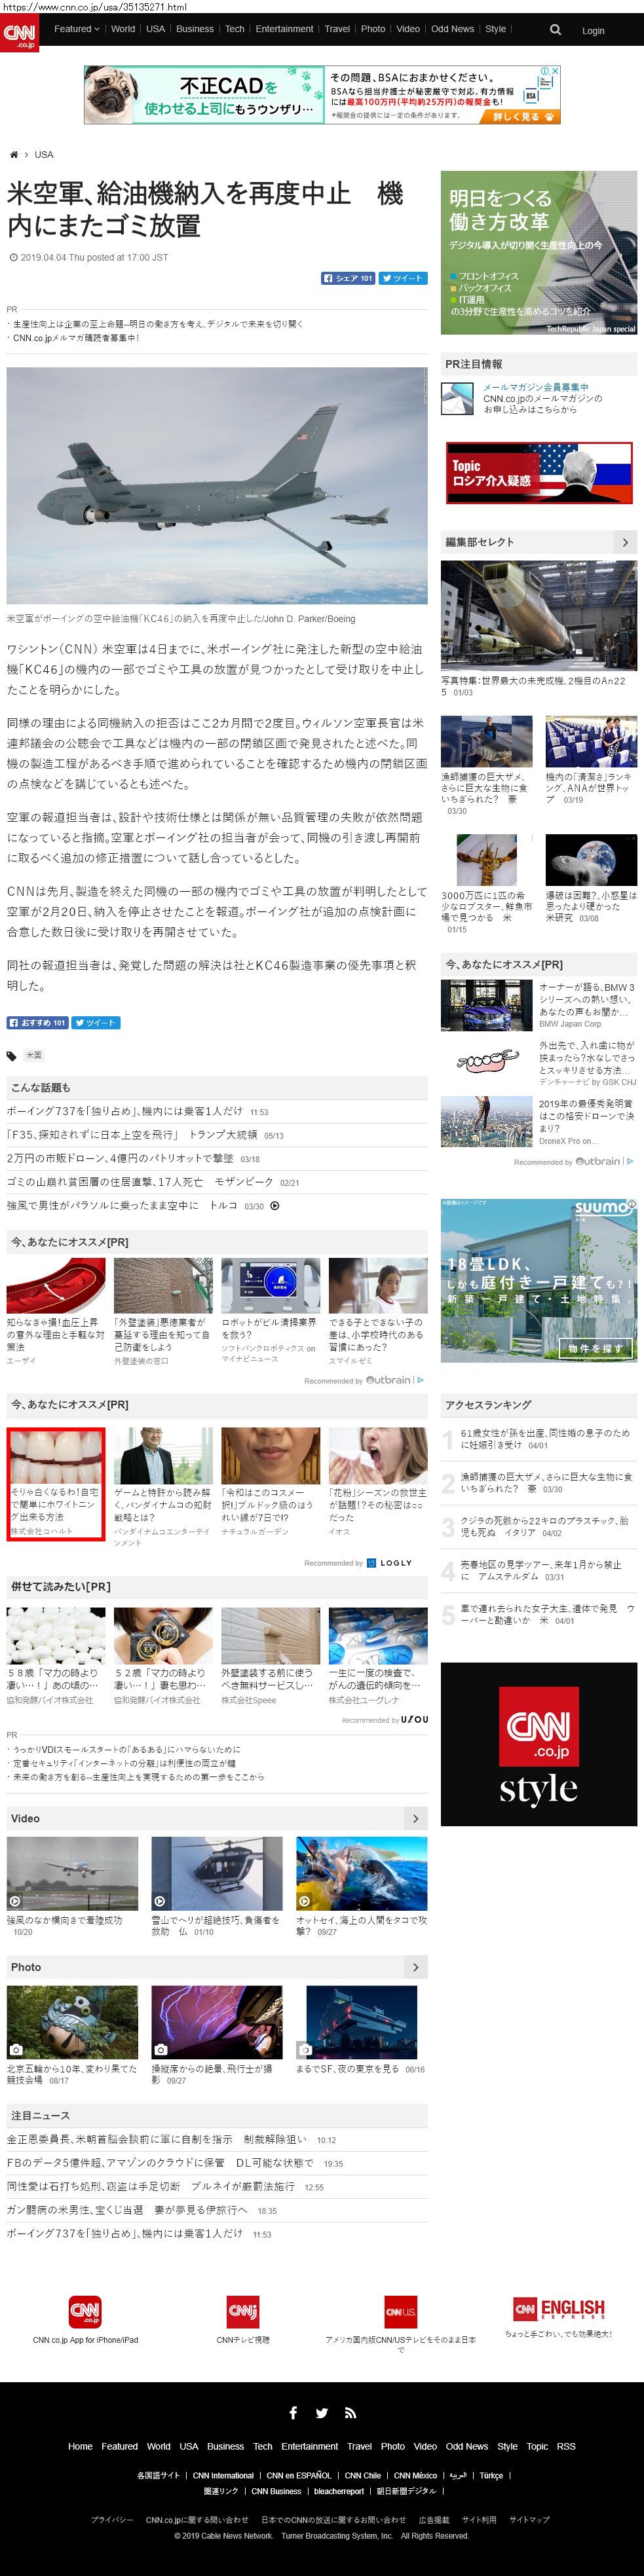The height and width of the screenshot is (2576, 644).
Task: Open footer Twitter icon
Action: click(322, 2413)
